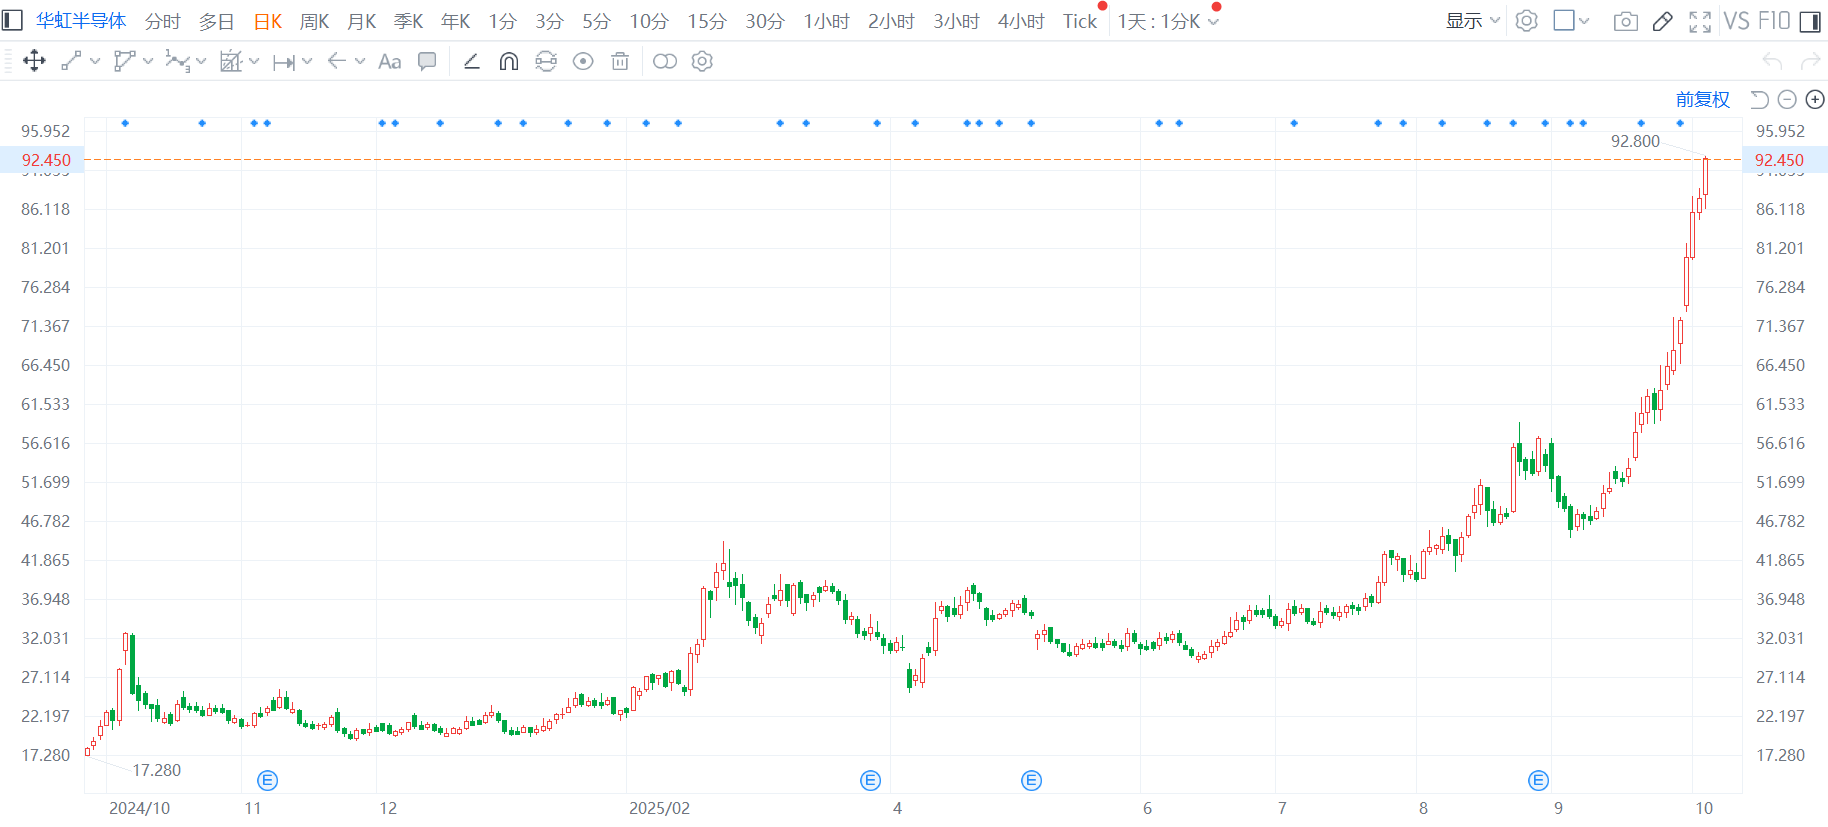Click the 前复权 adjustment link

tap(1702, 99)
